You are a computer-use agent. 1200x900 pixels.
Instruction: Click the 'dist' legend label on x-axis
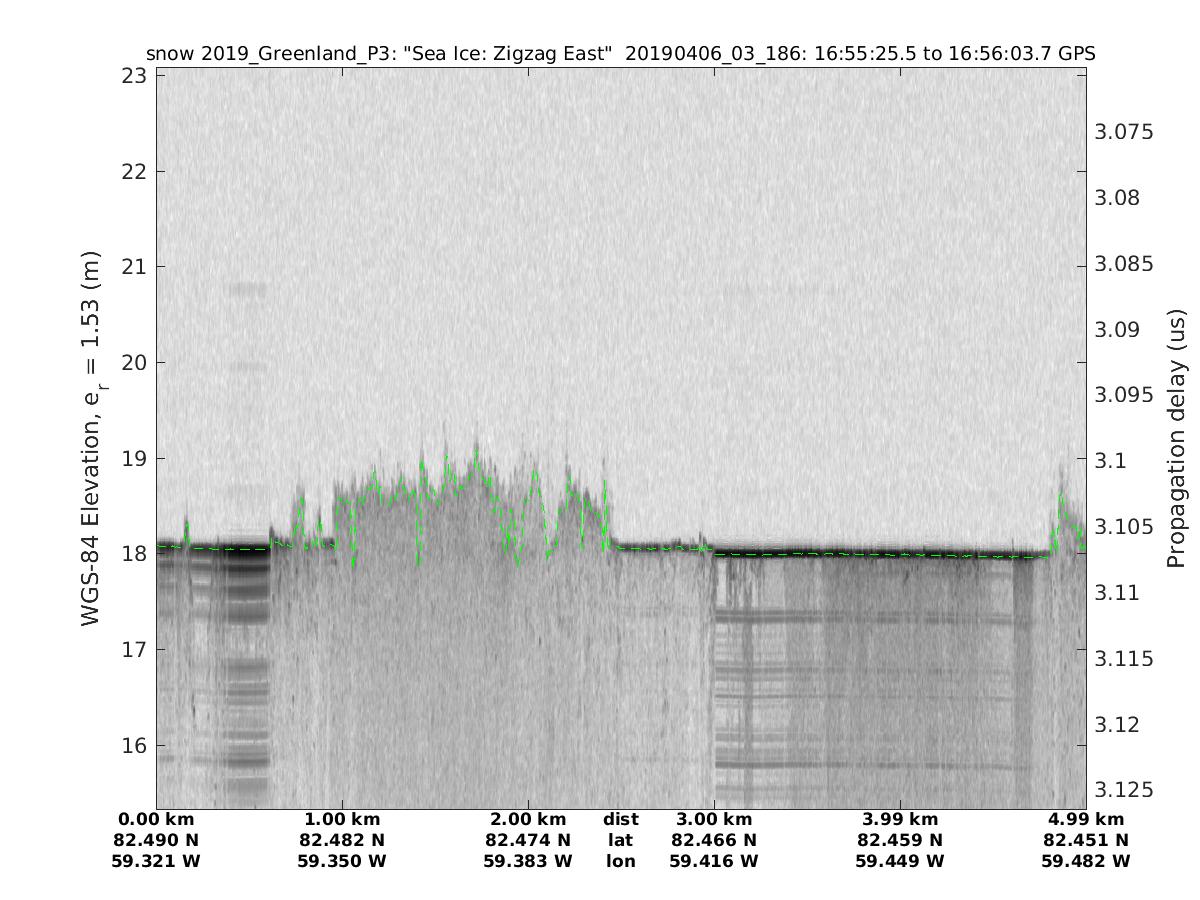coord(620,820)
